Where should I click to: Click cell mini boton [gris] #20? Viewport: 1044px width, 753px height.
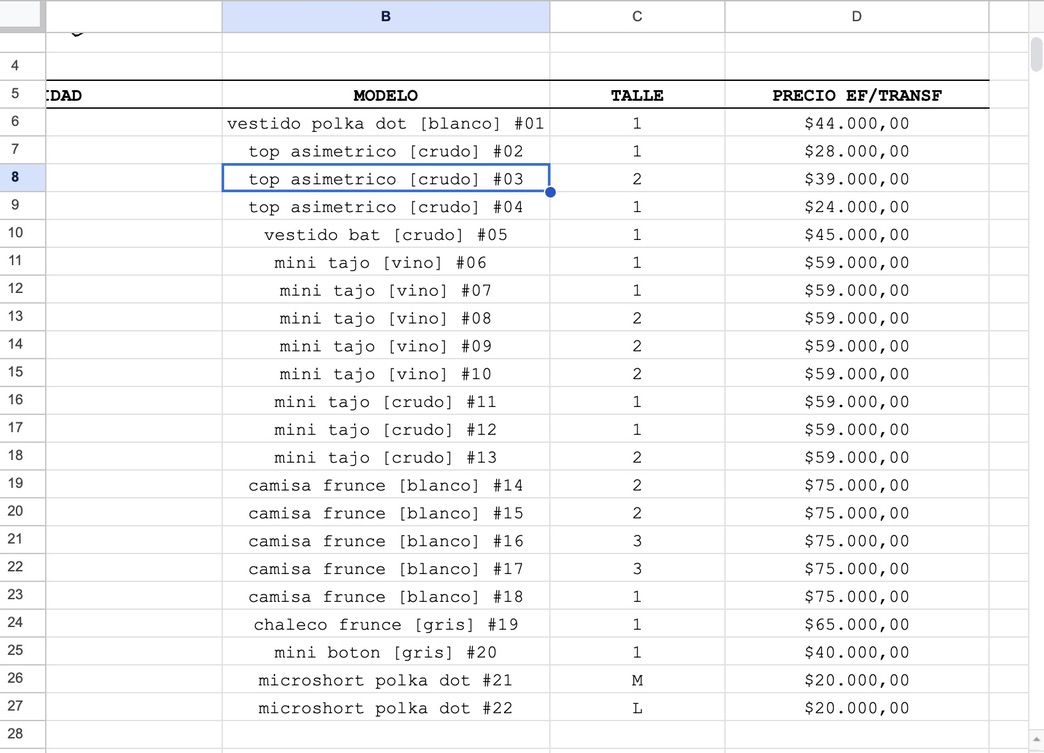[386, 652]
